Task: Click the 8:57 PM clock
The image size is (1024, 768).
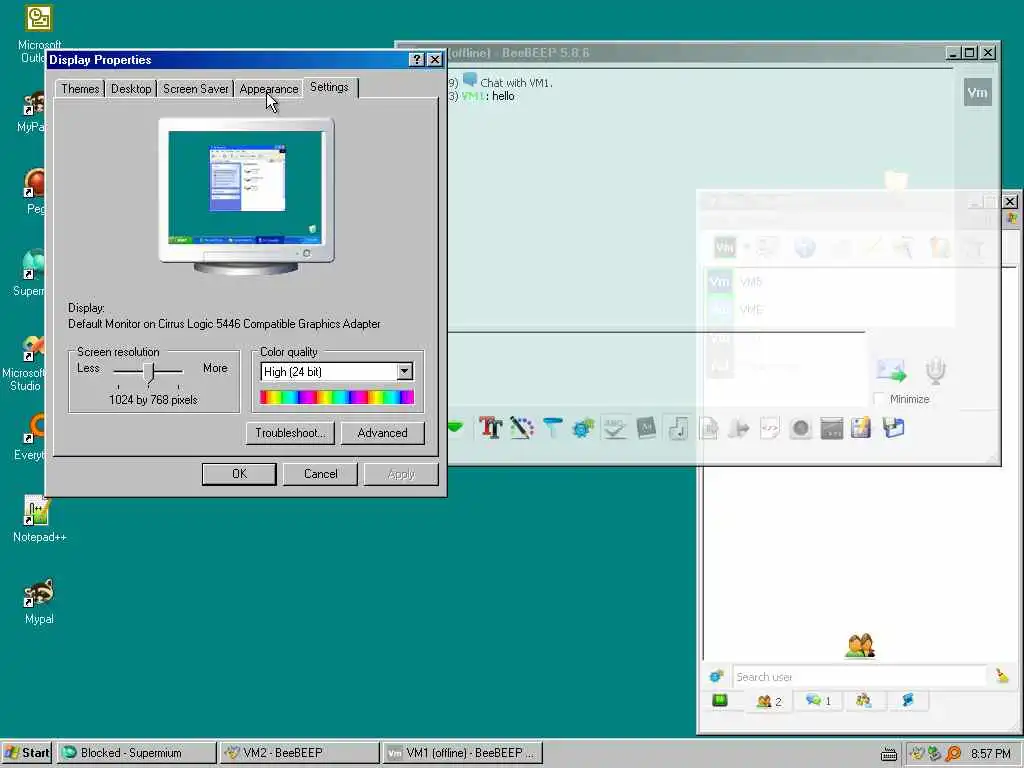Action: 990,754
